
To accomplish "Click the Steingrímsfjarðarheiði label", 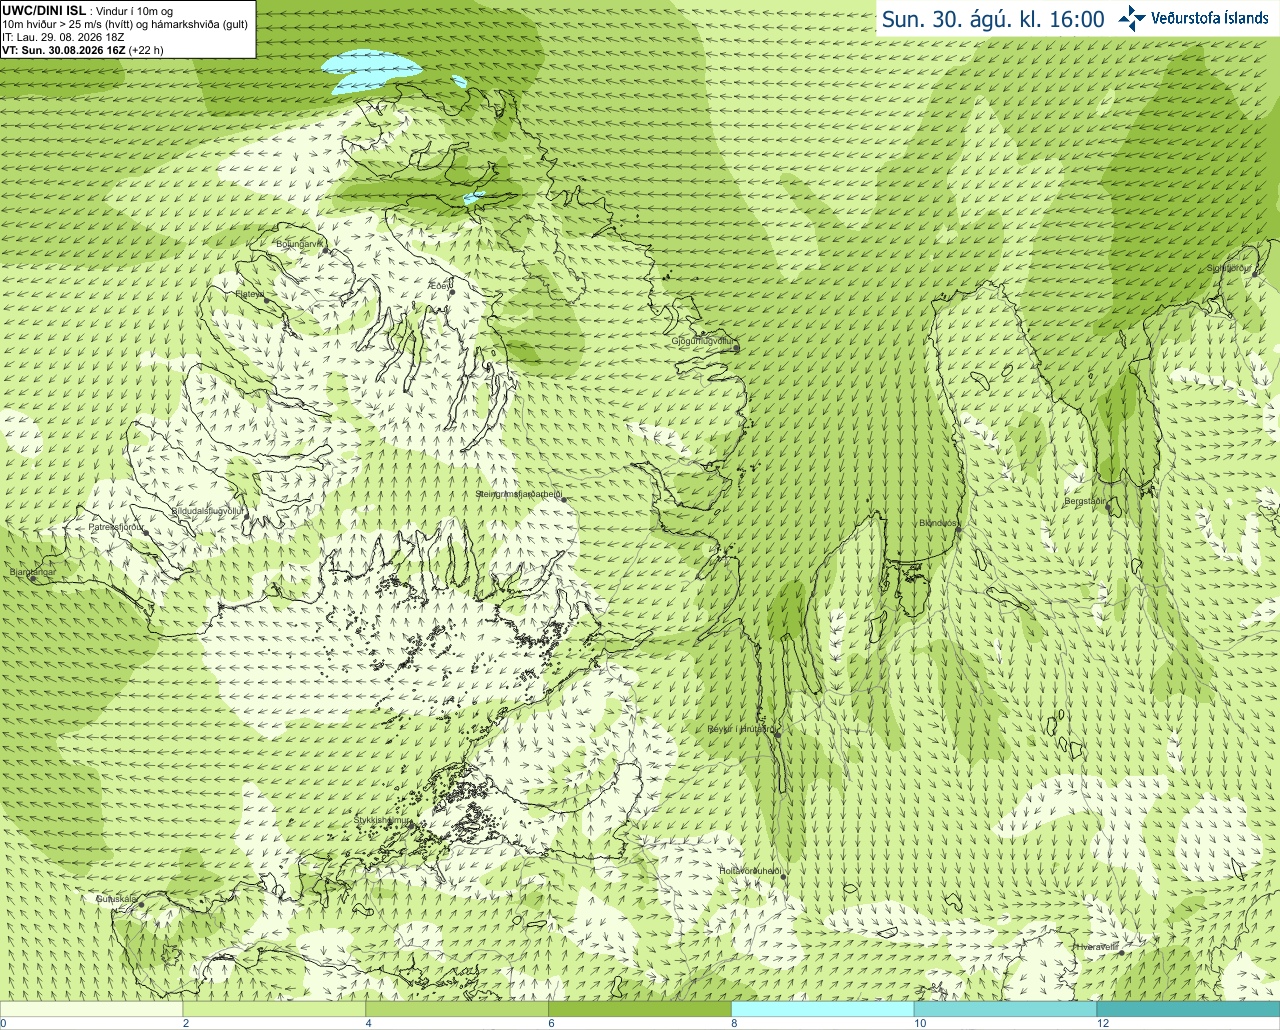I will point(518,494).
